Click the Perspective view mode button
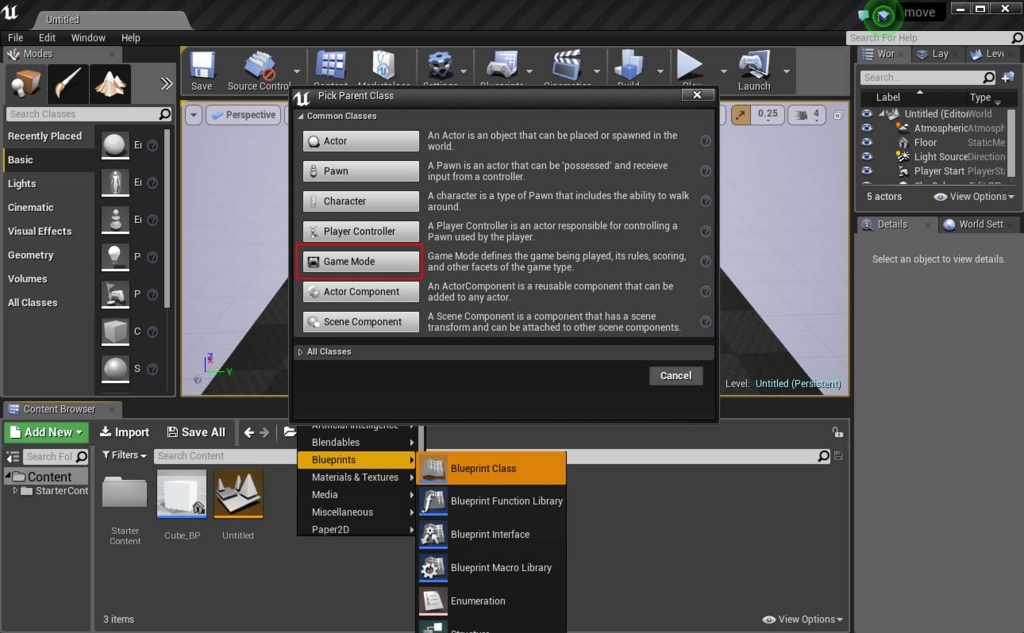 (243, 115)
